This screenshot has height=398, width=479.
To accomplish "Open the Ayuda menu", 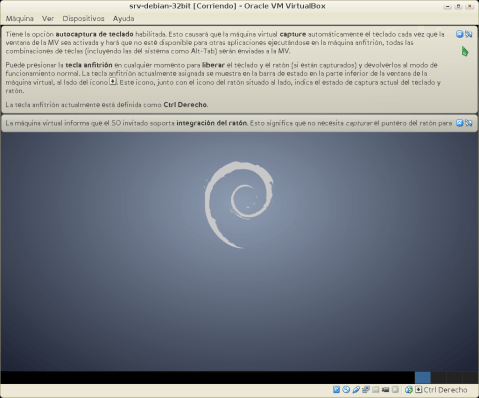I will (123, 18).
